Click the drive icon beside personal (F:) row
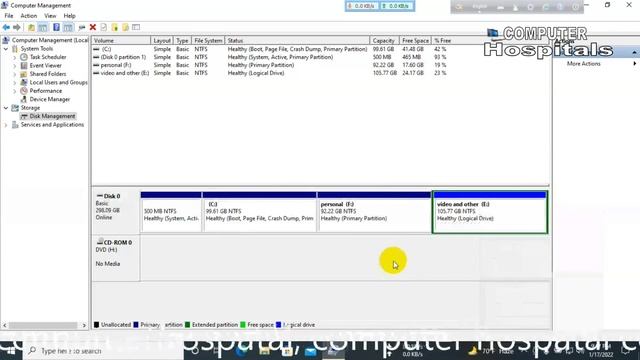The image size is (640, 360). pos(96,65)
